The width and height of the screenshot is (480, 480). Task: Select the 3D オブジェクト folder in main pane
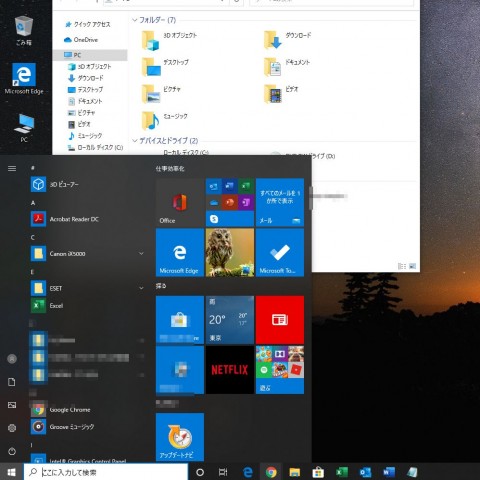169,40
